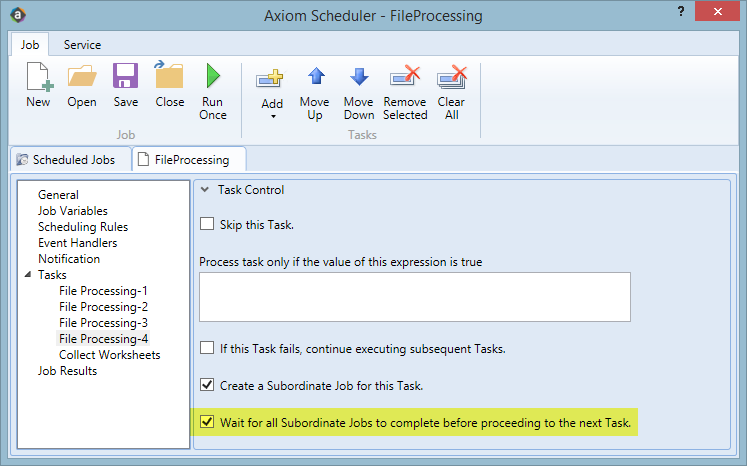The image size is (747, 466).
Task: Select Scheduling Rules in the tree
Action: pyautogui.click(x=83, y=227)
